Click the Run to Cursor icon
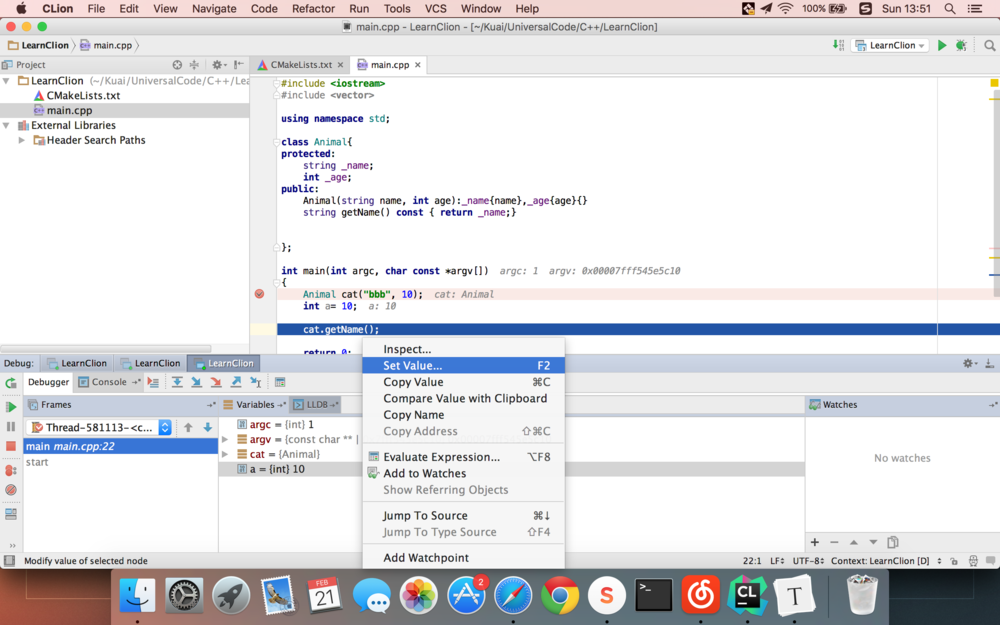 (256, 382)
